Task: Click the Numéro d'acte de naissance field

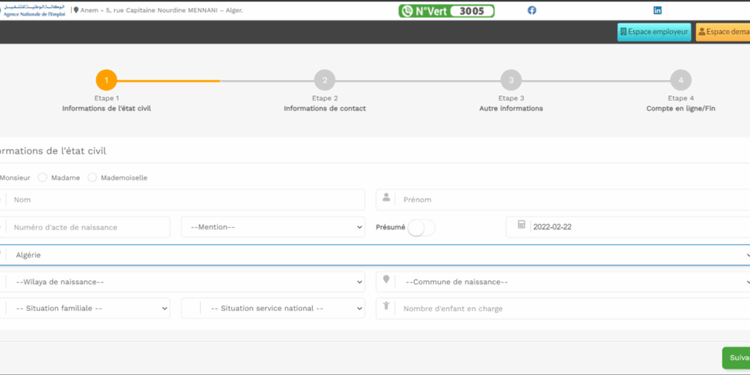Action: 85,227
